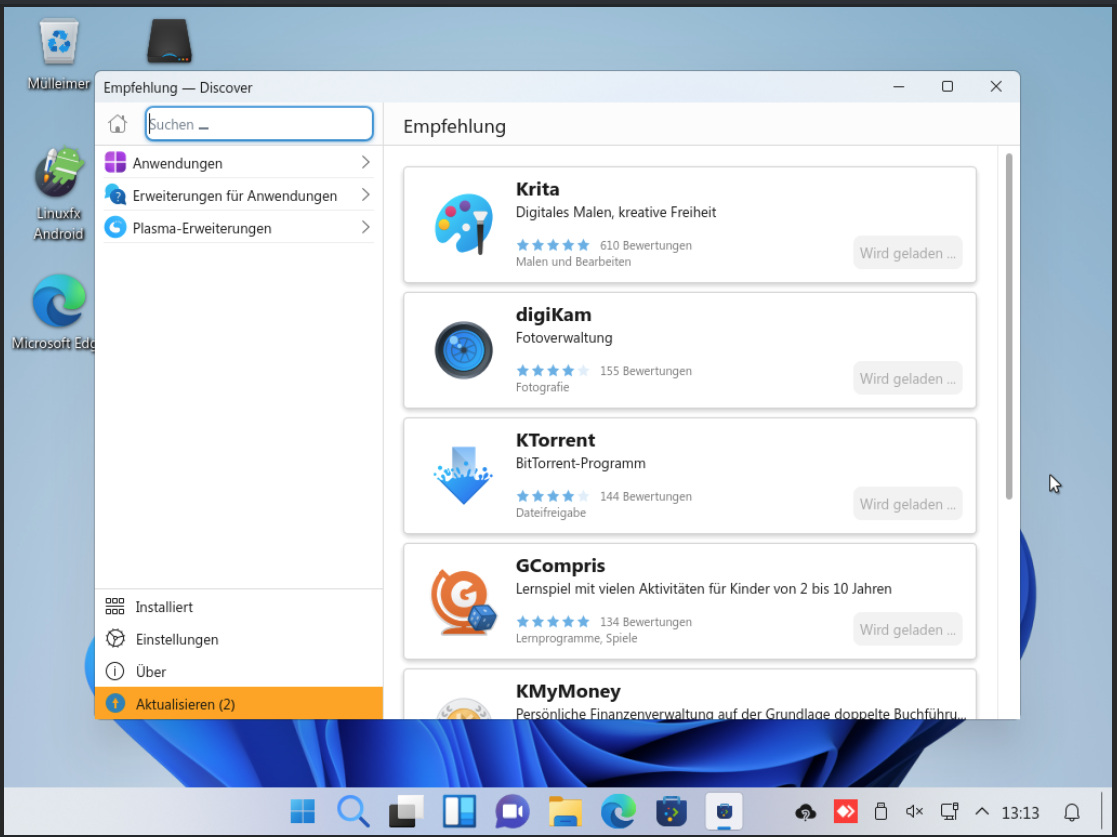1117x837 pixels.
Task: Click the Malen und Bearbeiten category text
Action: pyautogui.click(x=573, y=261)
